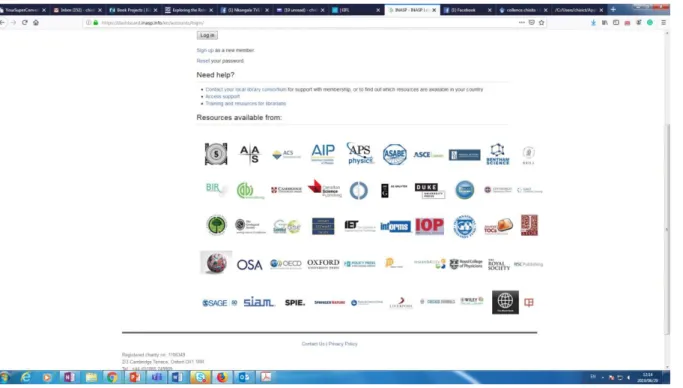The height and width of the screenshot is (388, 683).
Task: Click the Oxford University Press logo
Action: (x=323, y=264)
